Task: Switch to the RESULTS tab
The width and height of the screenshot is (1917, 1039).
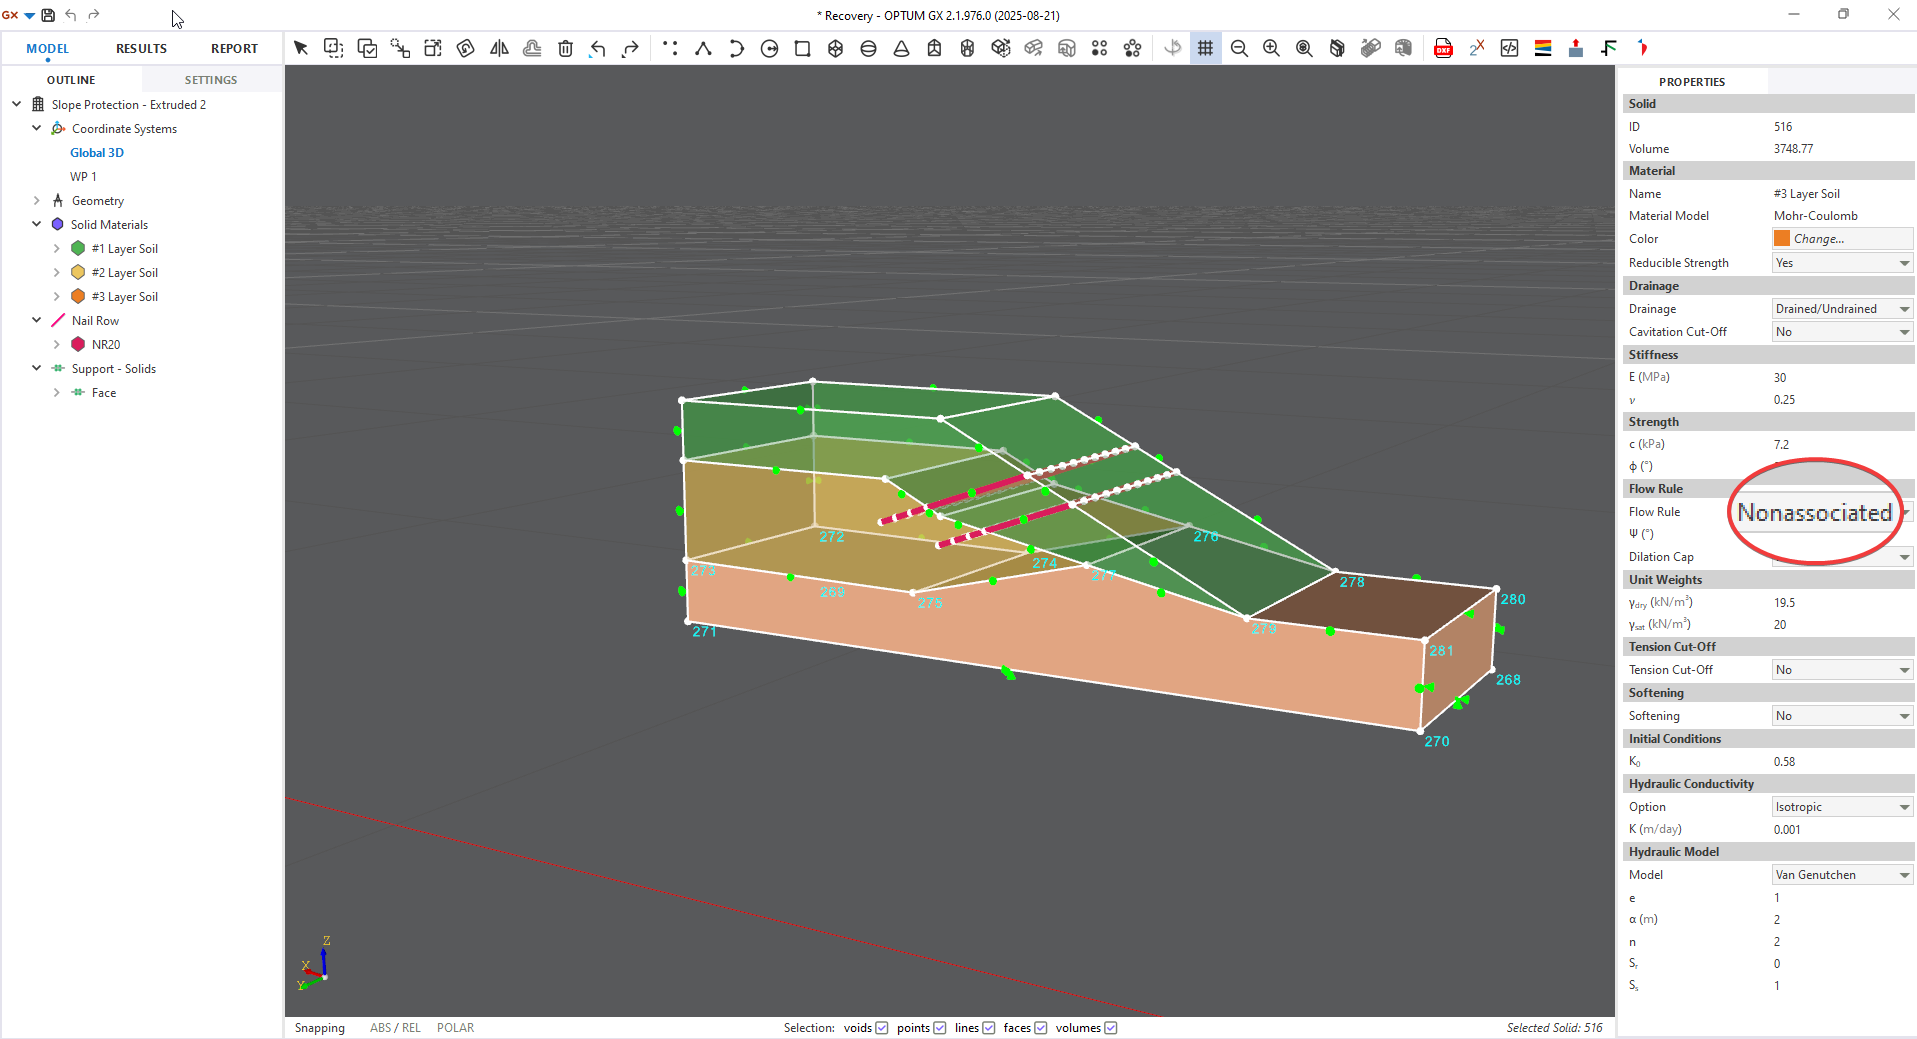Action: tap(140, 47)
